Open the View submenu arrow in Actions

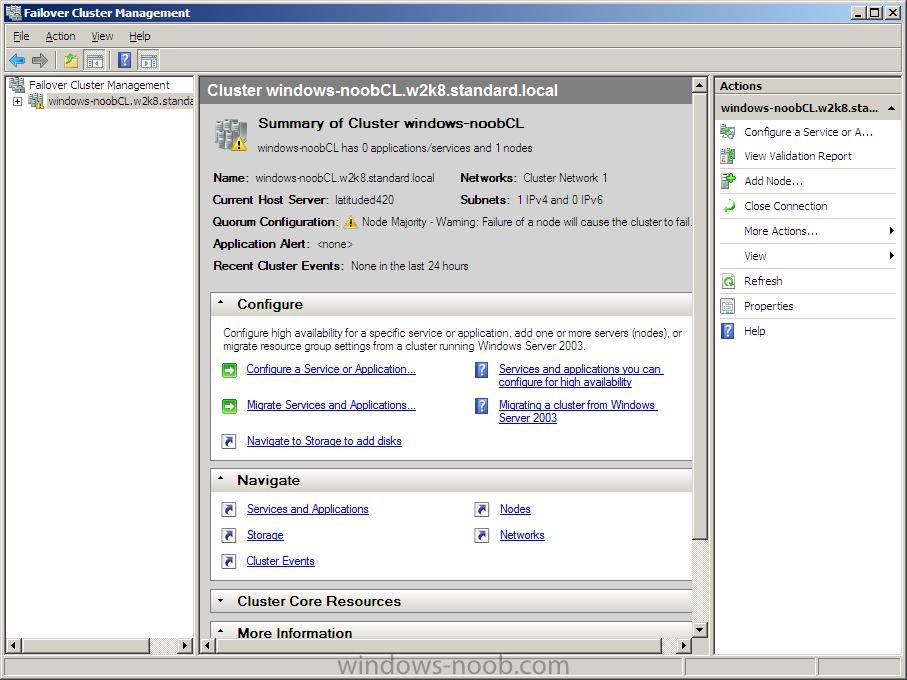(891, 256)
